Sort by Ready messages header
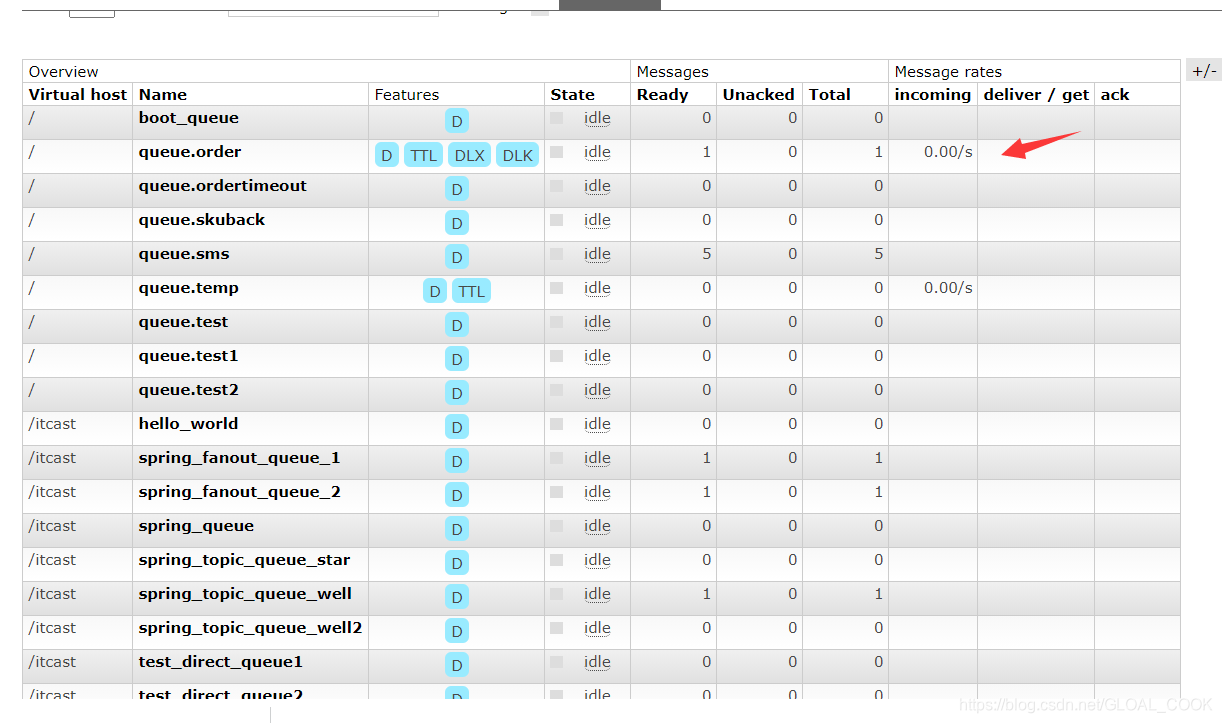The height and width of the screenshot is (723, 1222). [x=663, y=94]
